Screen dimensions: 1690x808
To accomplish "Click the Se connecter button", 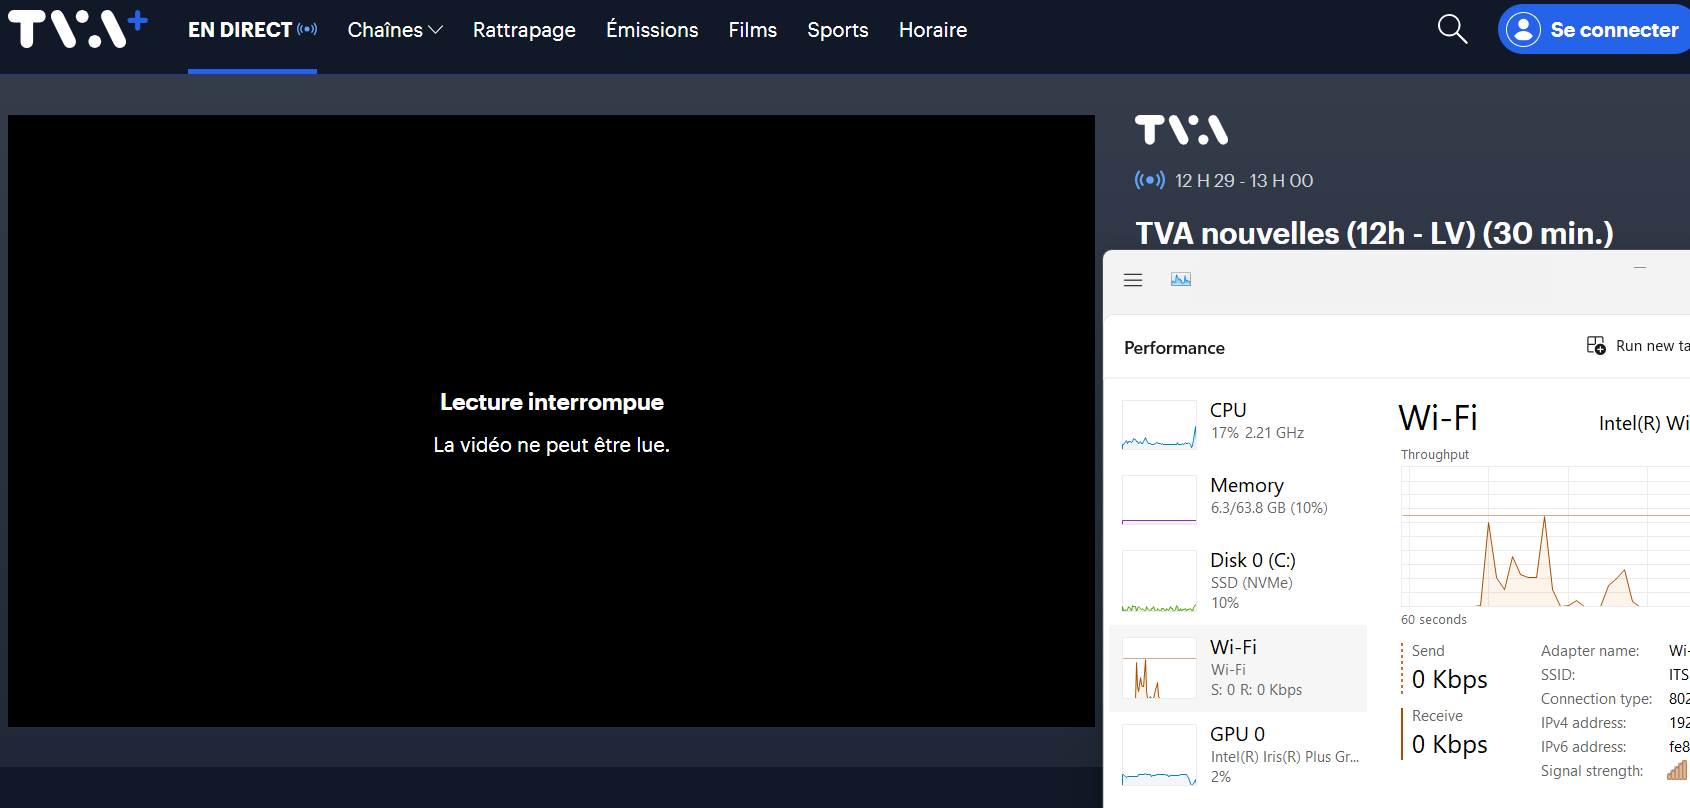I will [x=1596, y=30].
